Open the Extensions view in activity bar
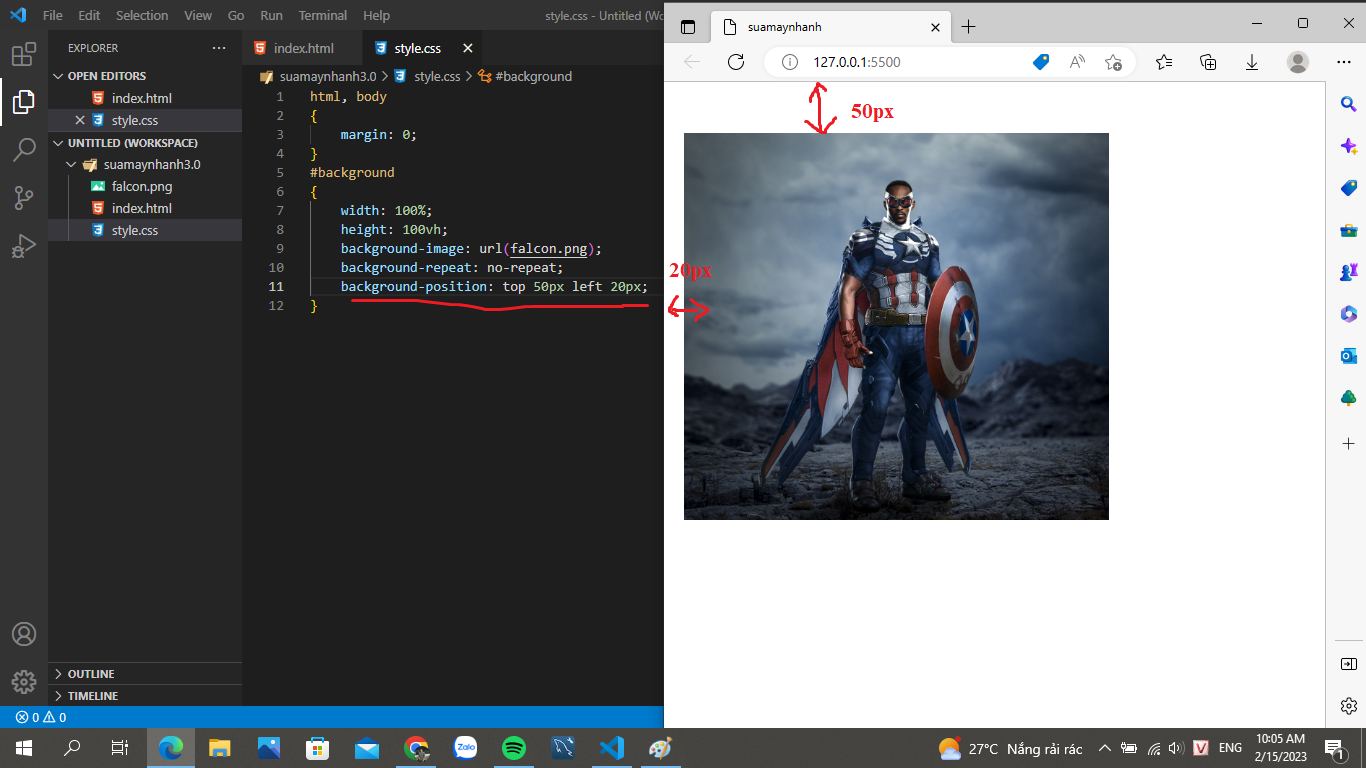This screenshot has height=768, width=1366. coord(23,54)
